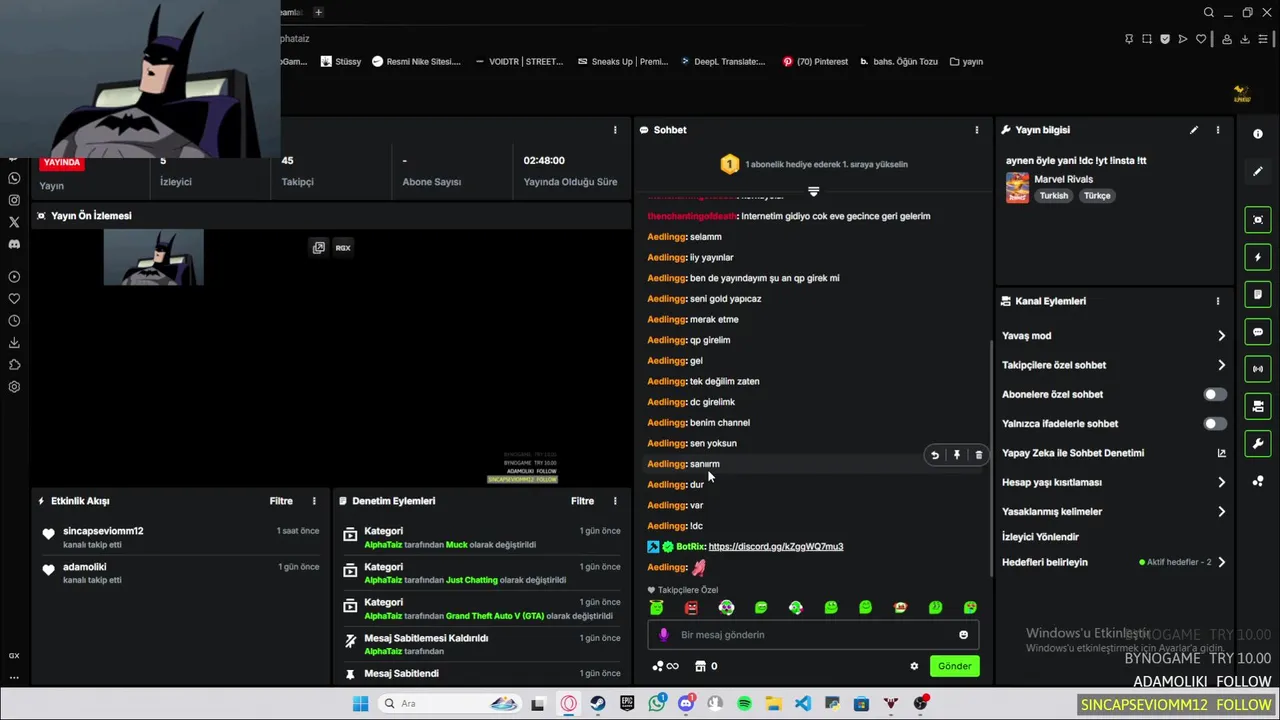Click the Windows Start button
This screenshot has width=1280, height=720.
point(360,704)
